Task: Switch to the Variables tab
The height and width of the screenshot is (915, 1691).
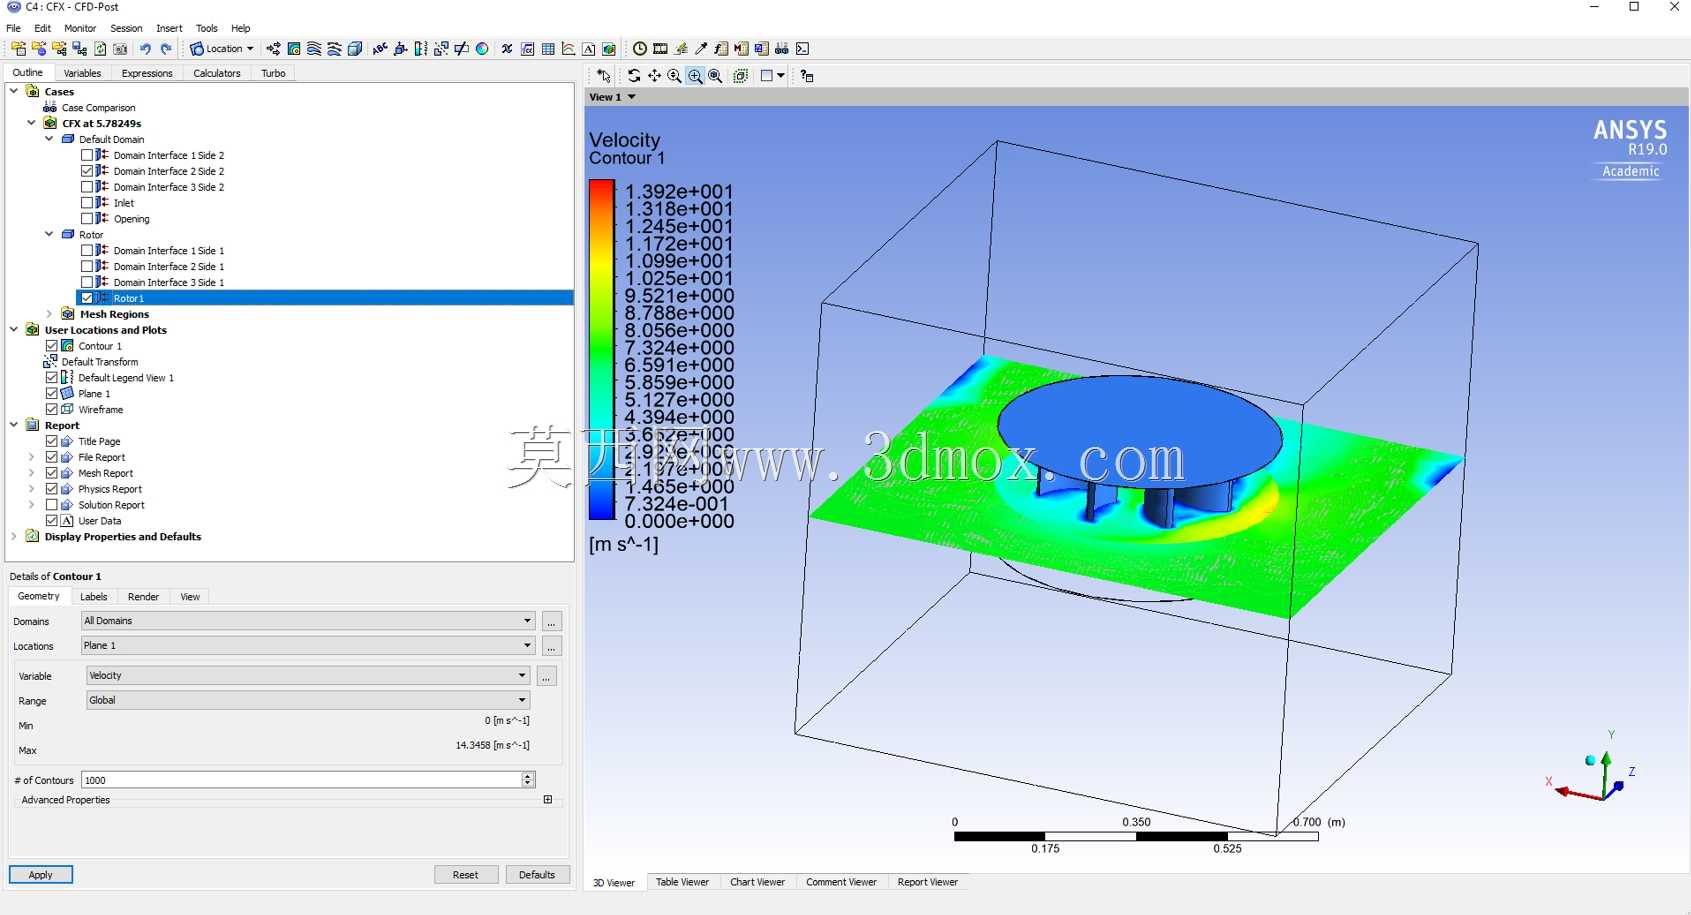Action: click(82, 73)
